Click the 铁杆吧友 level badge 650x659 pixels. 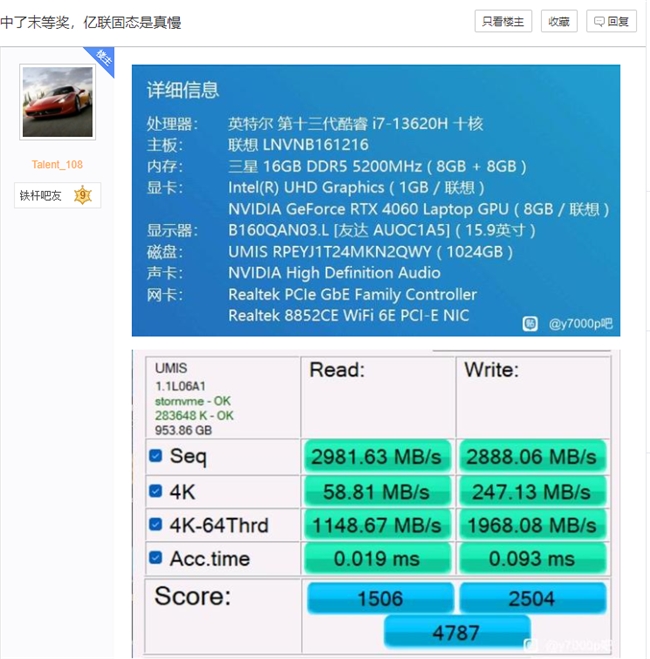[57, 195]
